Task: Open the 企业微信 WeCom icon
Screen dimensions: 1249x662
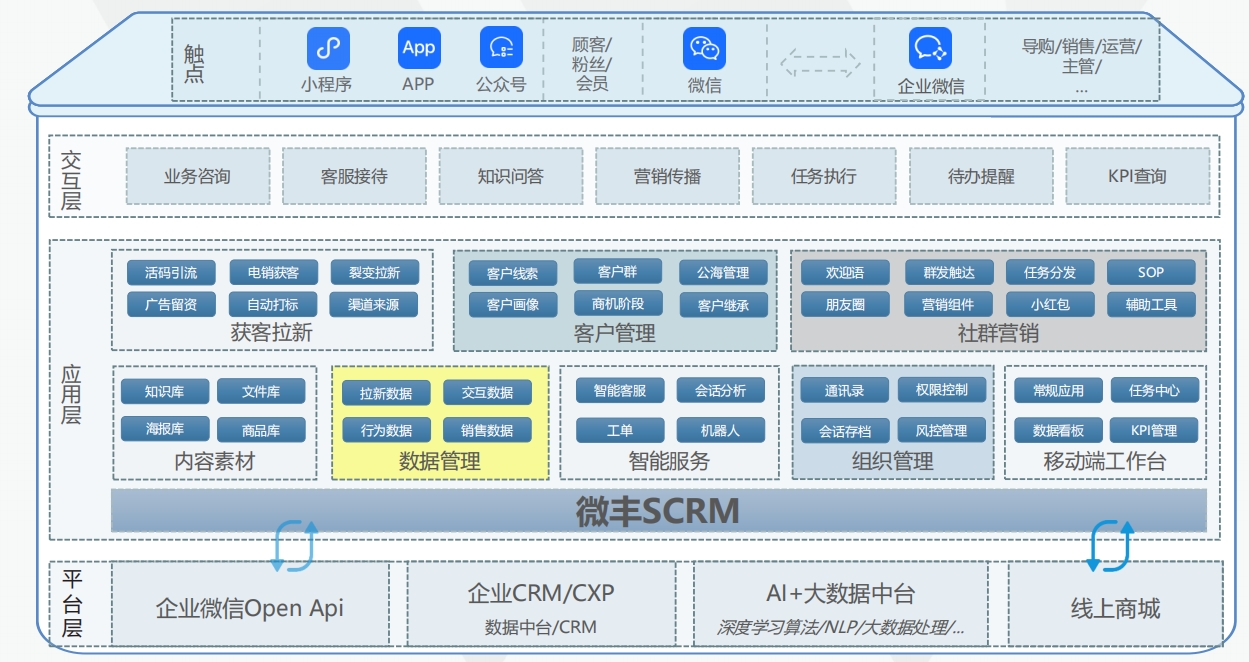Action: click(930, 48)
